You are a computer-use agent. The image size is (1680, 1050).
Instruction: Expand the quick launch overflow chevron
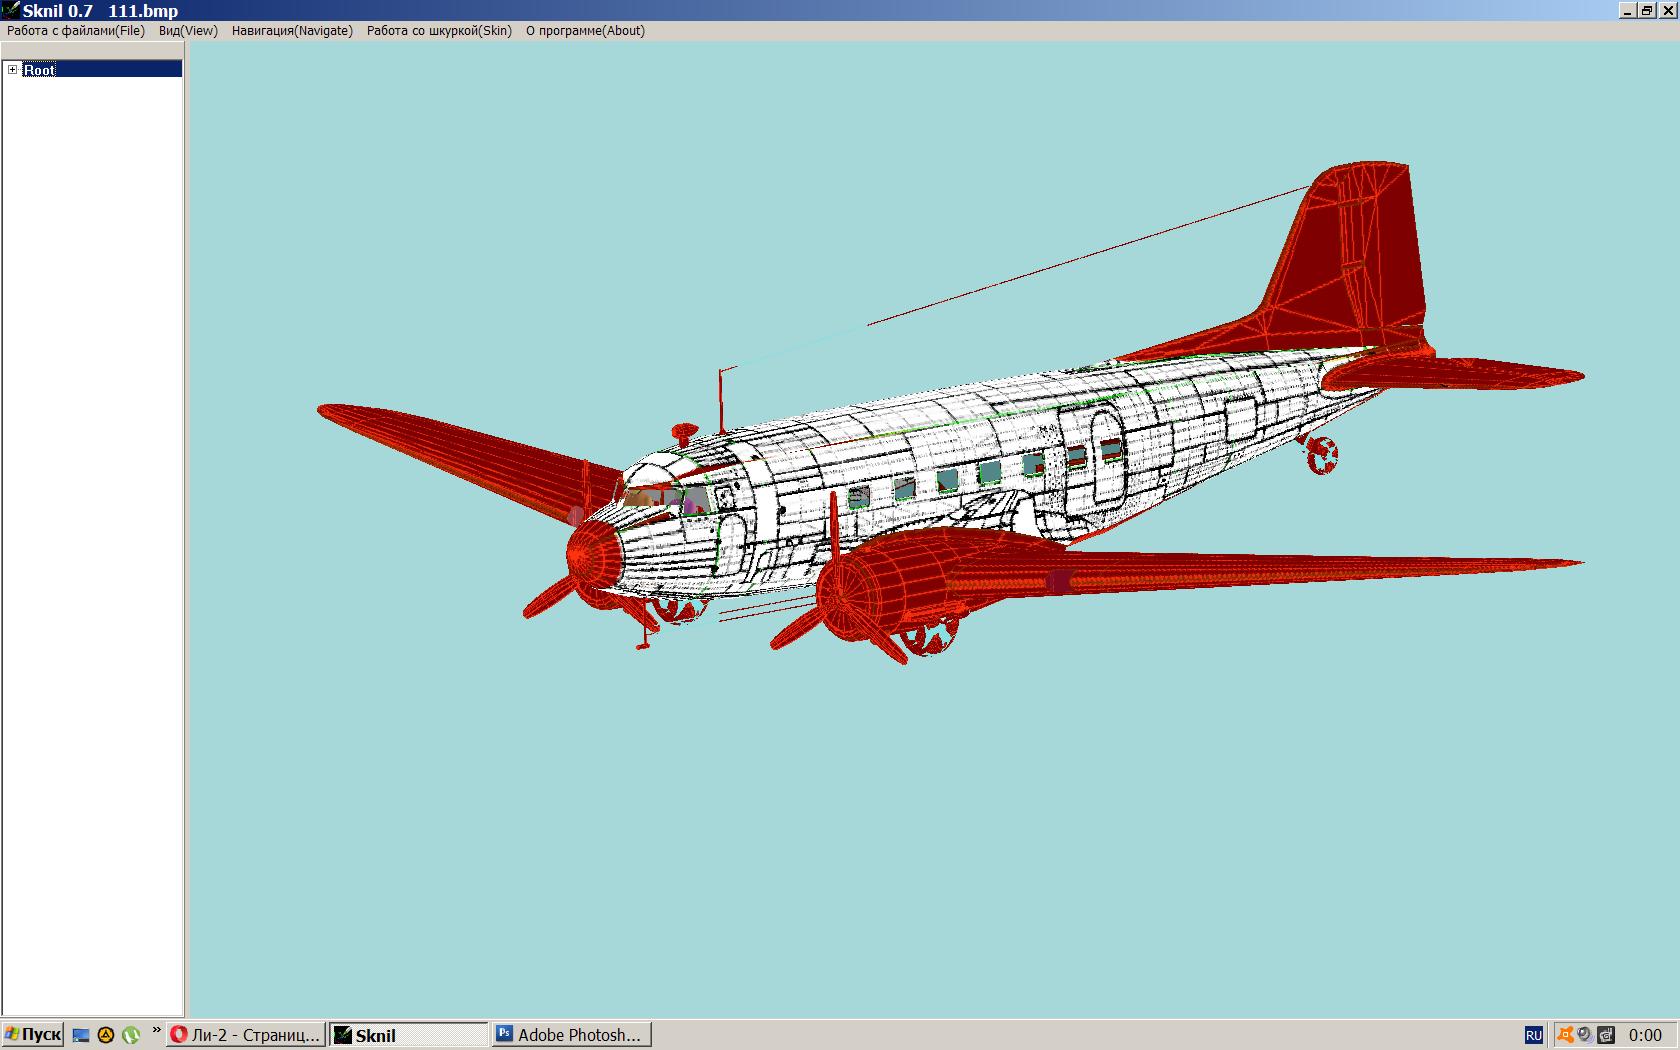click(156, 1030)
